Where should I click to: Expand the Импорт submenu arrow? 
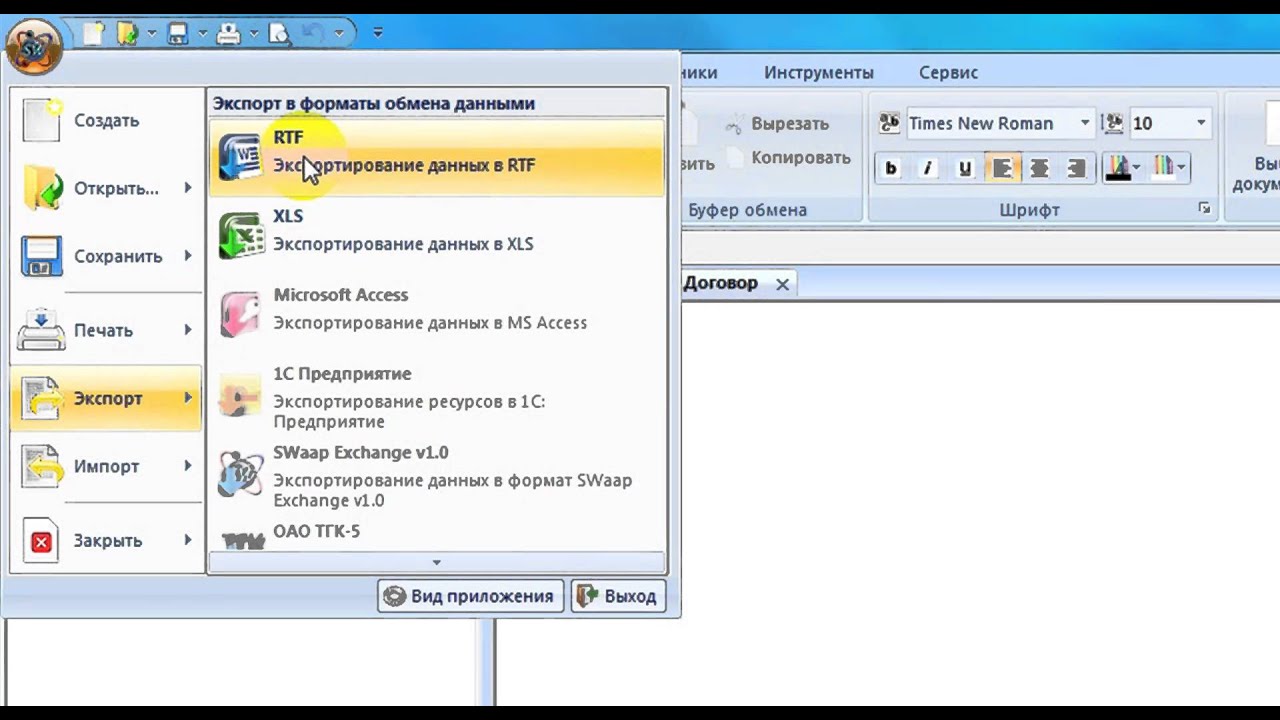point(188,466)
